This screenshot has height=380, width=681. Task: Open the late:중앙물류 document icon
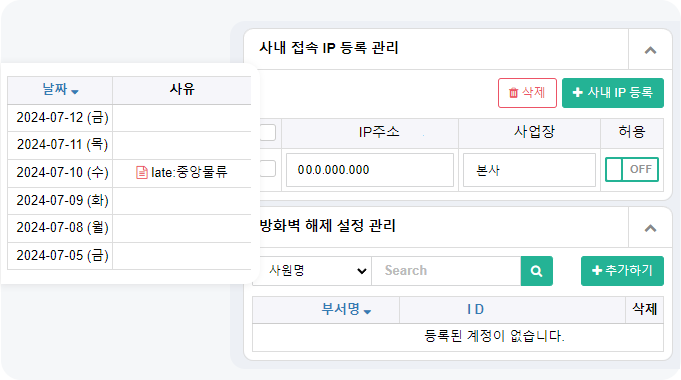pyautogui.click(x=142, y=172)
